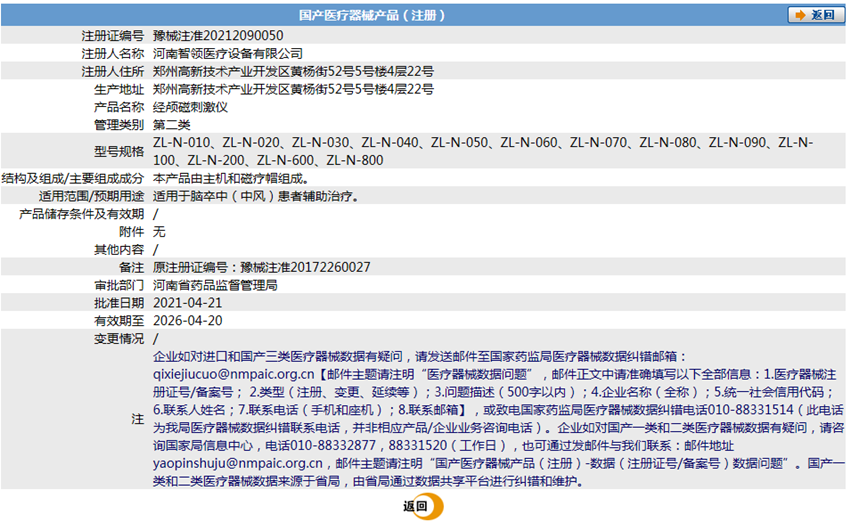Select the value 无 in 附件 row

[x=159, y=232]
